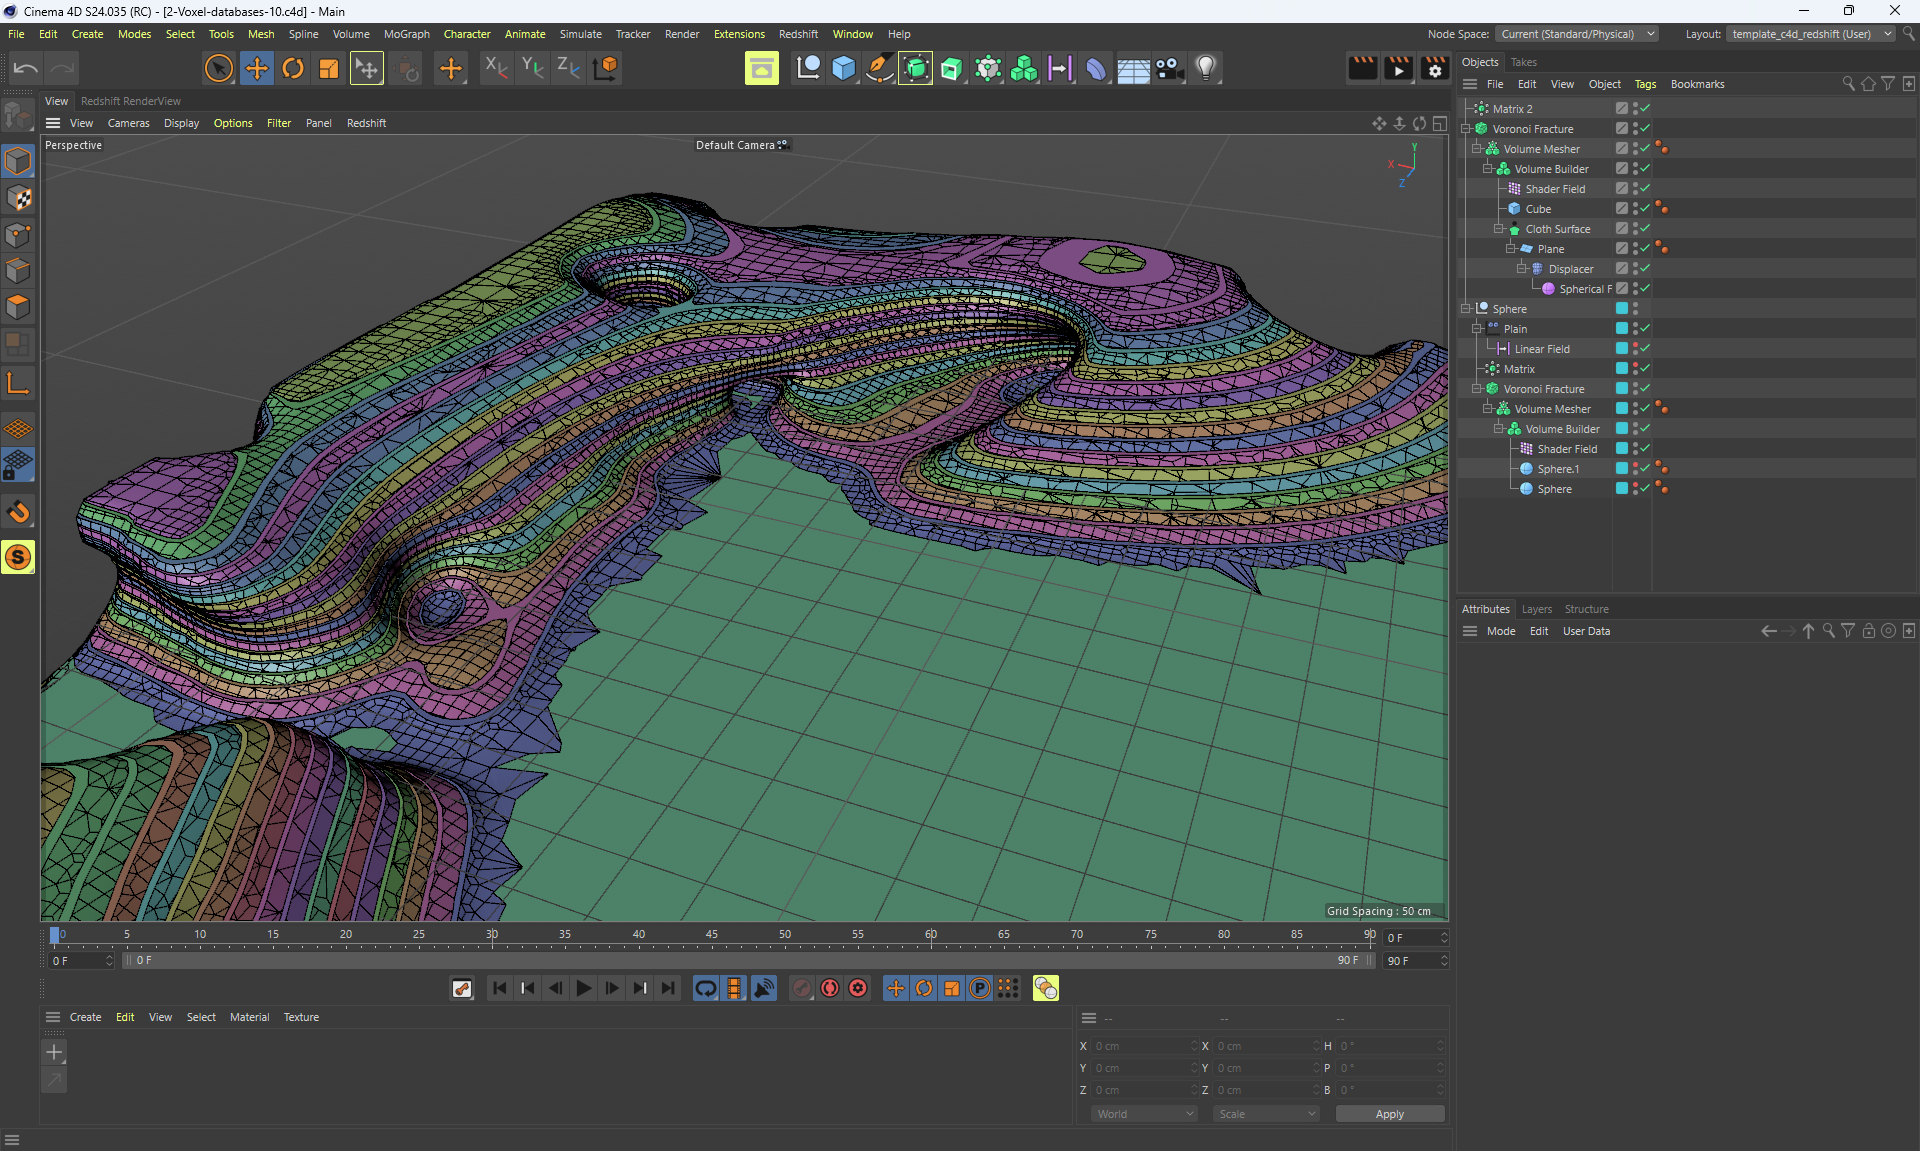Toggle Displacer enable checkmark
This screenshot has width=1920, height=1151.
click(x=1645, y=268)
